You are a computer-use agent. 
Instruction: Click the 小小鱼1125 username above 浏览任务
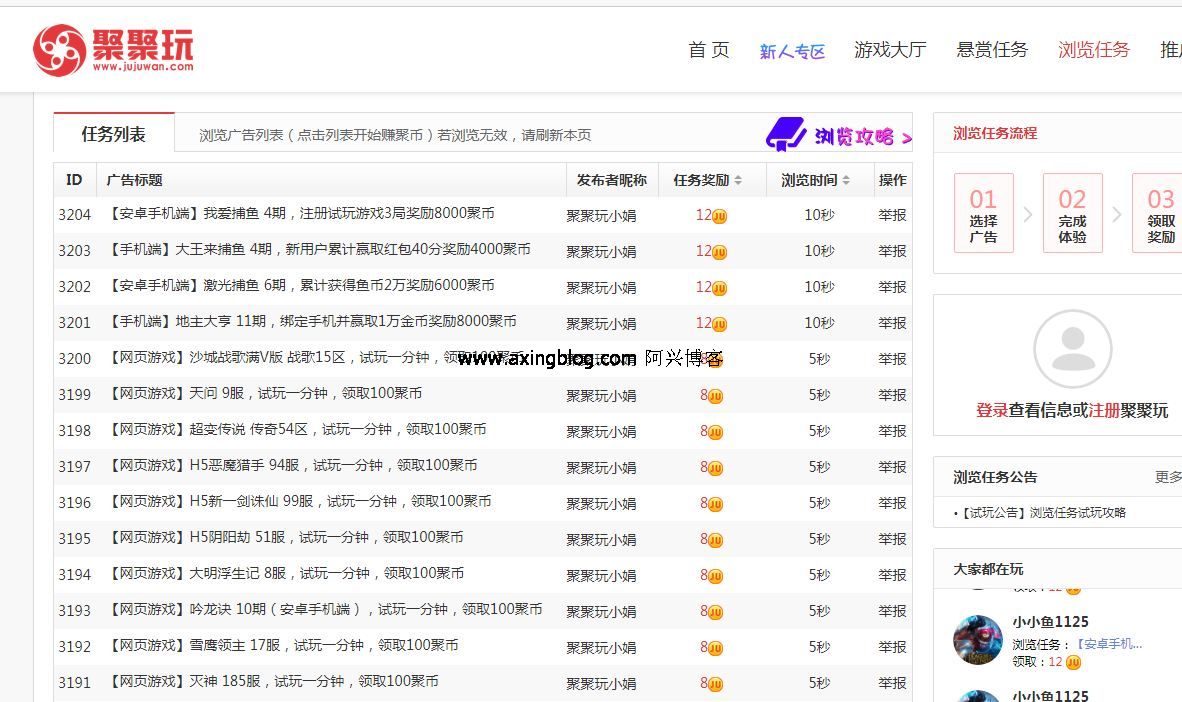point(1050,622)
